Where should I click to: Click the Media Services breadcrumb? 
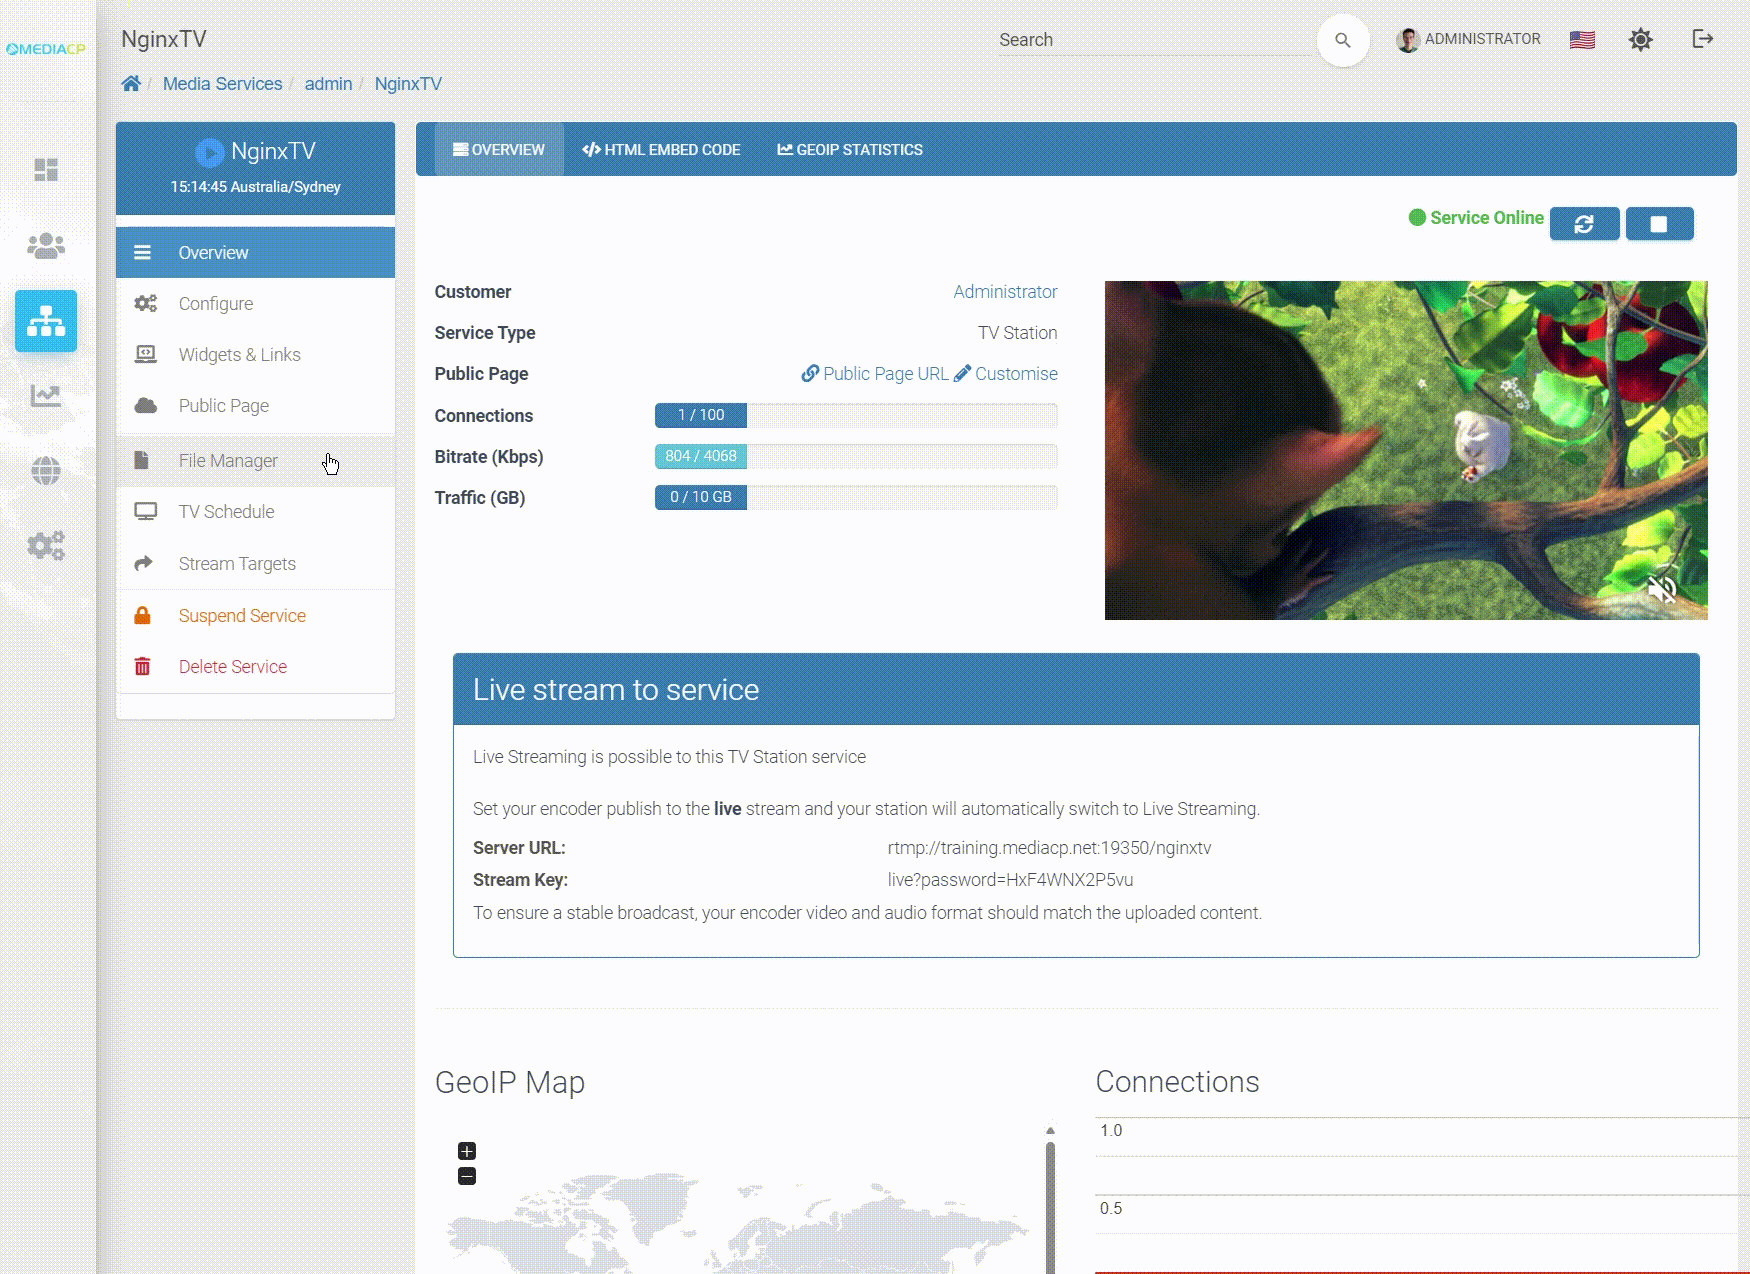(222, 84)
